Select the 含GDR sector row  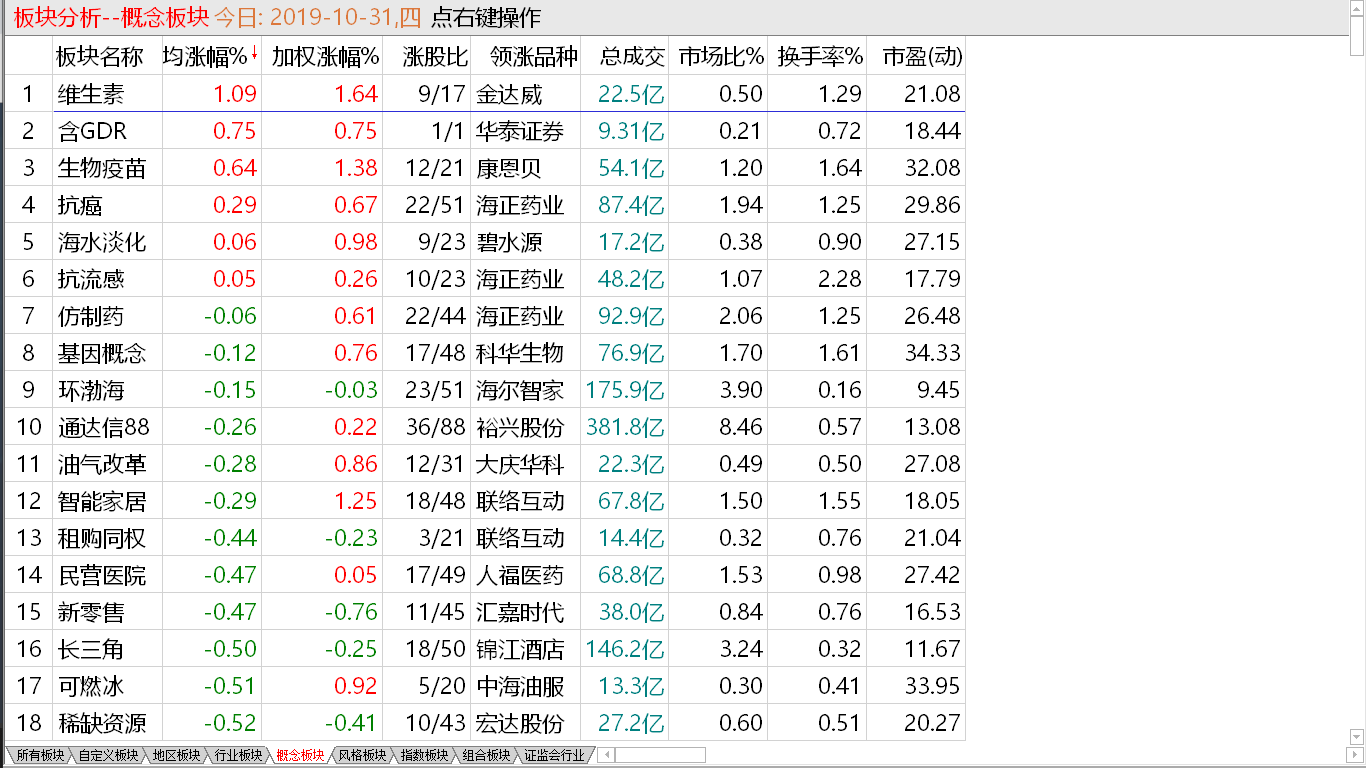coord(485,131)
